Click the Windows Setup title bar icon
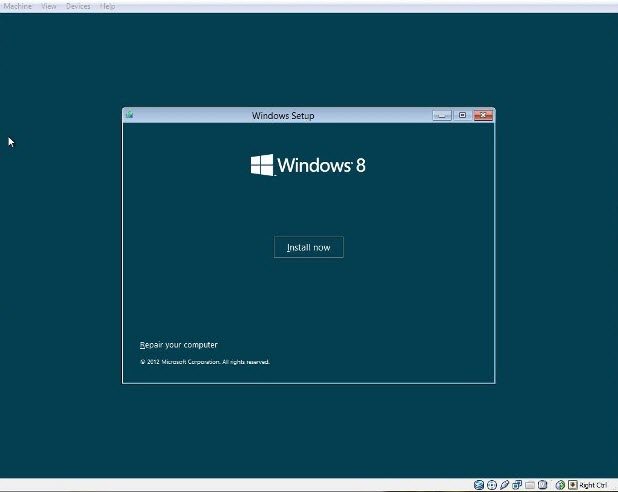This screenshot has width=618, height=492. click(130, 115)
